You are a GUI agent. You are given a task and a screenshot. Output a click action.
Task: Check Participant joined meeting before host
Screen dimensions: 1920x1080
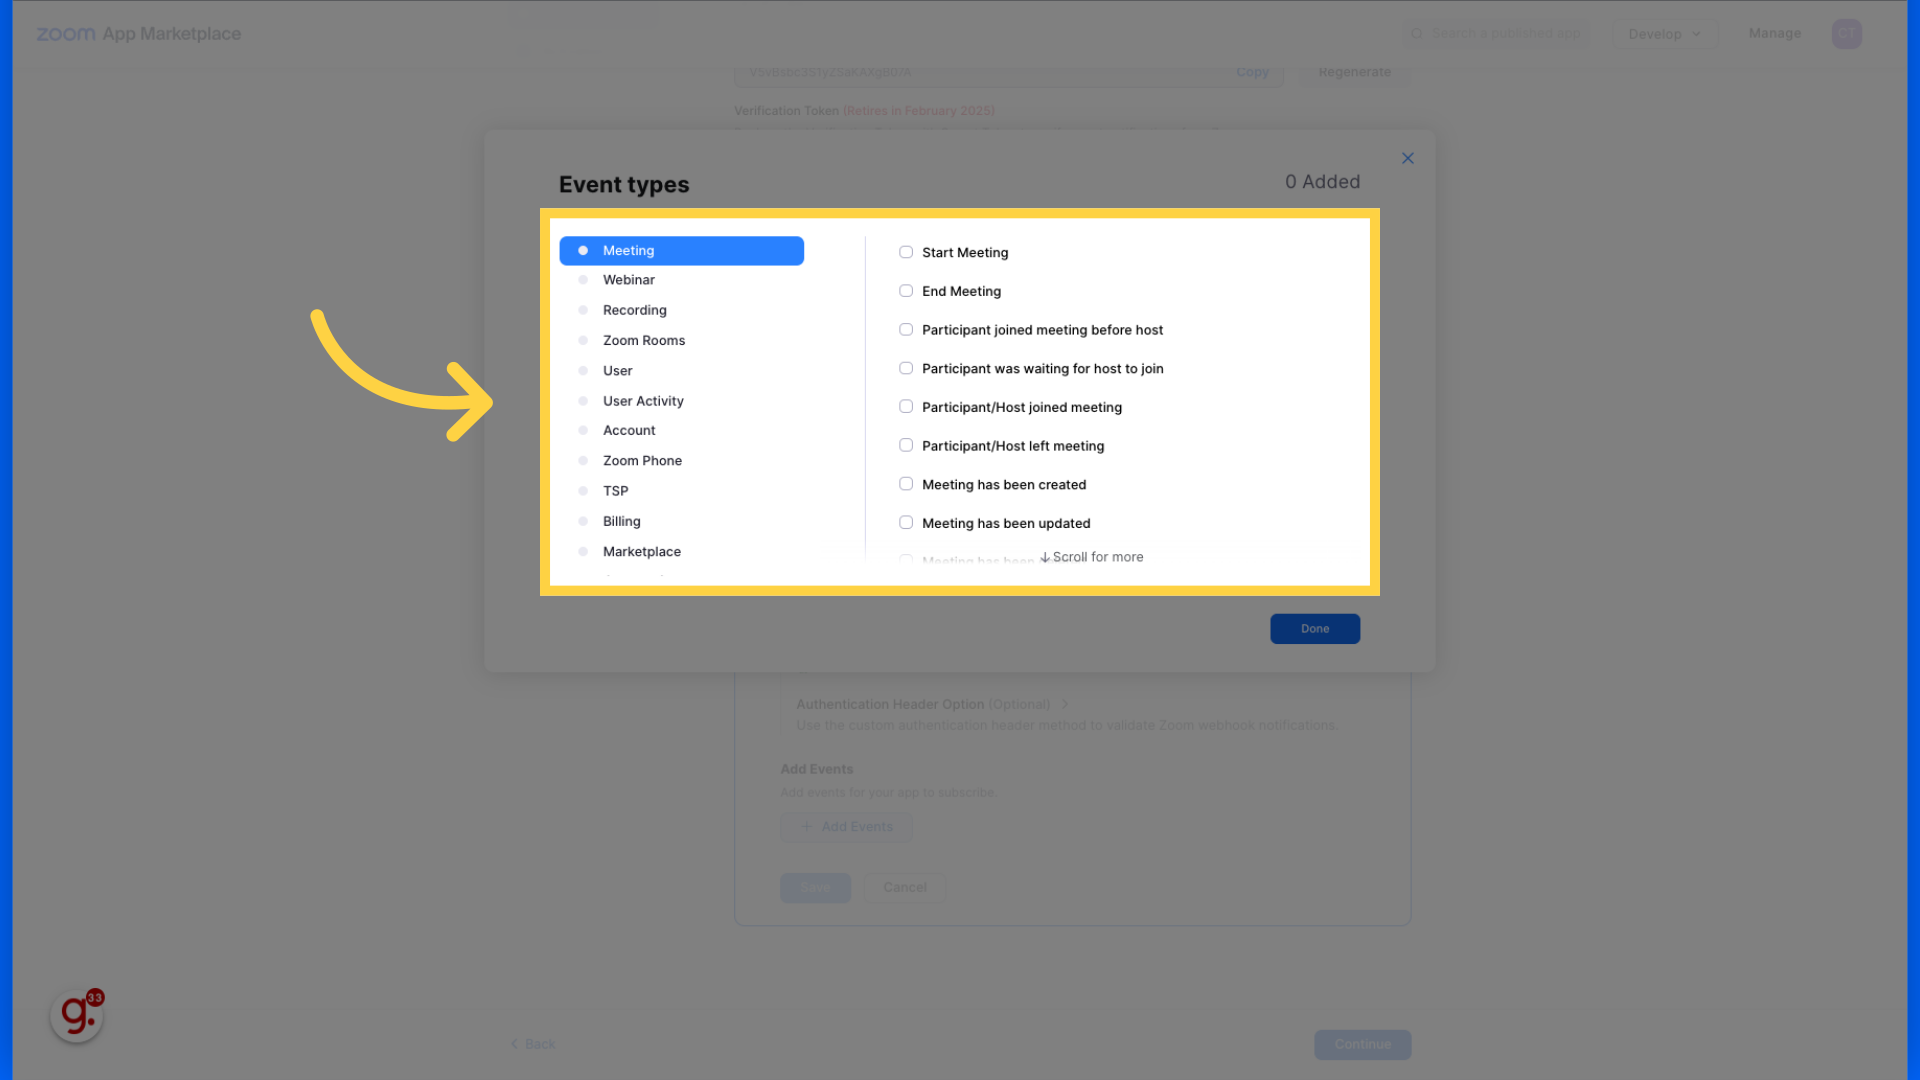pyautogui.click(x=906, y=329)
